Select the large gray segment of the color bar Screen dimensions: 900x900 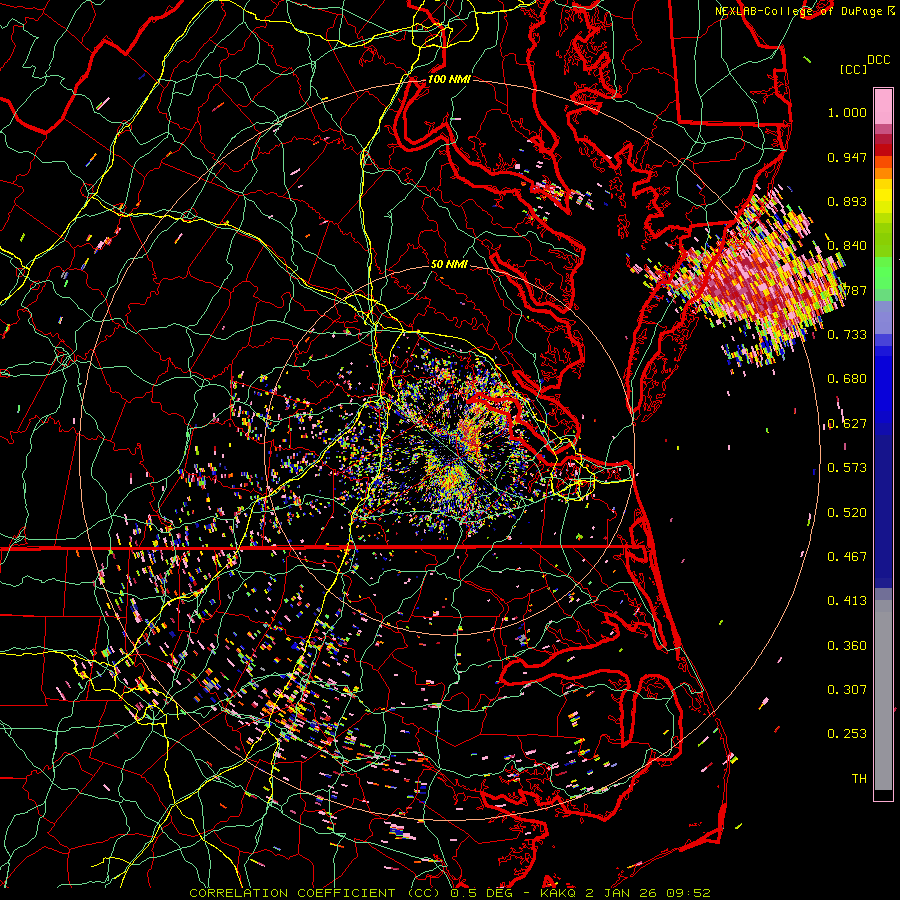point(883,695)
